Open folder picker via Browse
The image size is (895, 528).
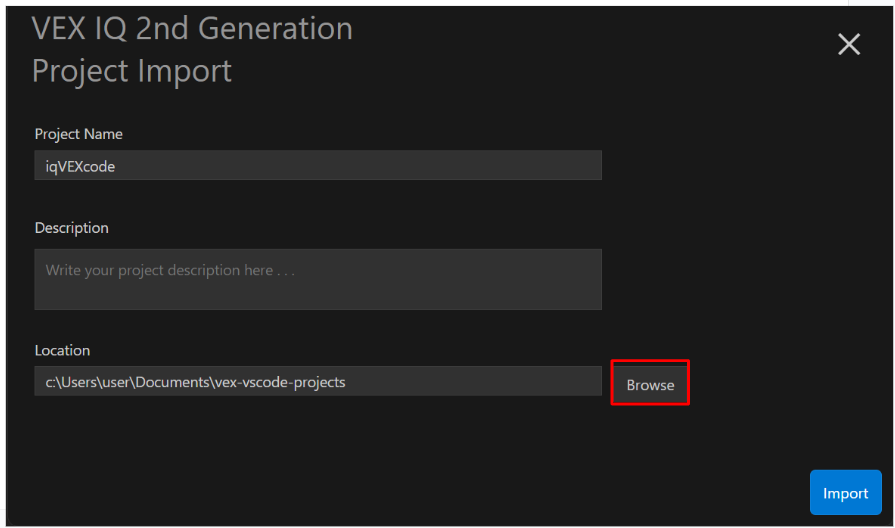[650, 384]
